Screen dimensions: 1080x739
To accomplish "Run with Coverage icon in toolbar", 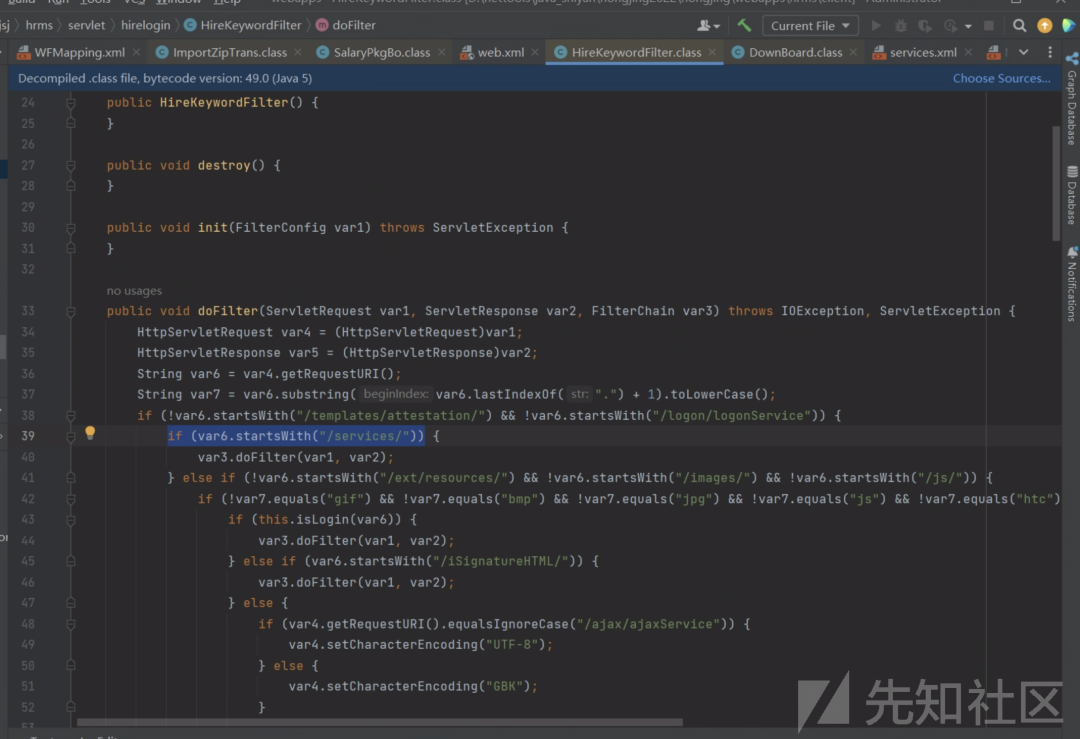I will coord(924,25).
